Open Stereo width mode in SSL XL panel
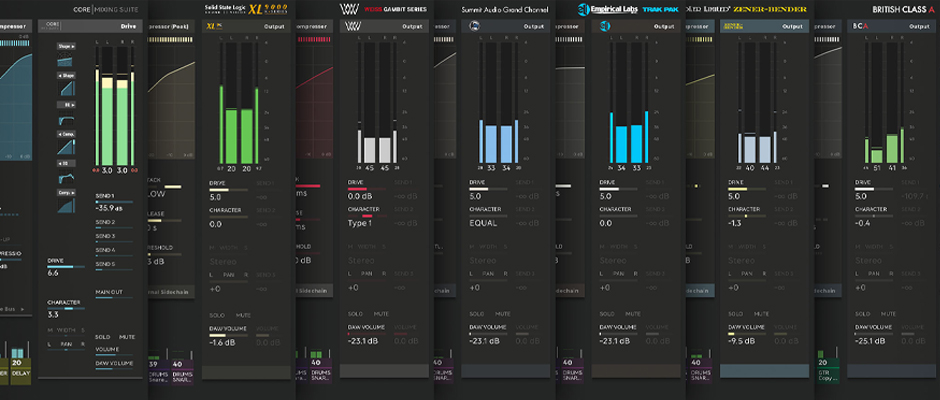 [224, 261]
